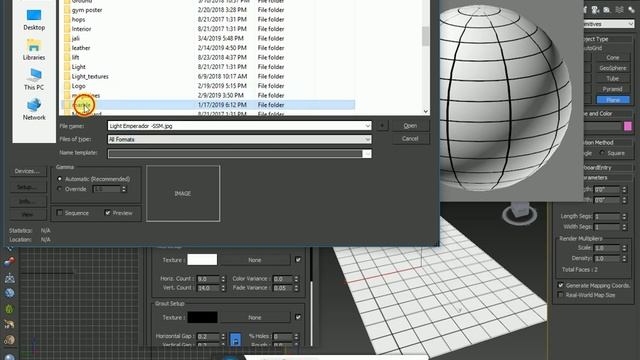
Task: Choose the GeoSphere primitive button
Action: click(x=613, y=68)
